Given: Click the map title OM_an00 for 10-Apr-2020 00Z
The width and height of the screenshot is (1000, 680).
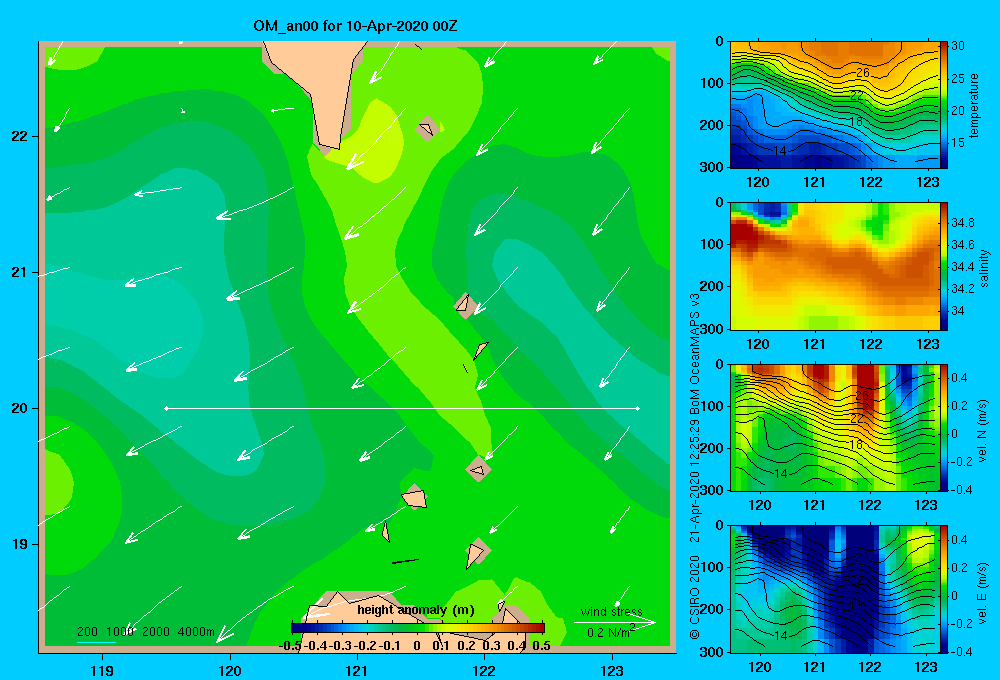Looking at the screenshot, I should pos(355,26).
